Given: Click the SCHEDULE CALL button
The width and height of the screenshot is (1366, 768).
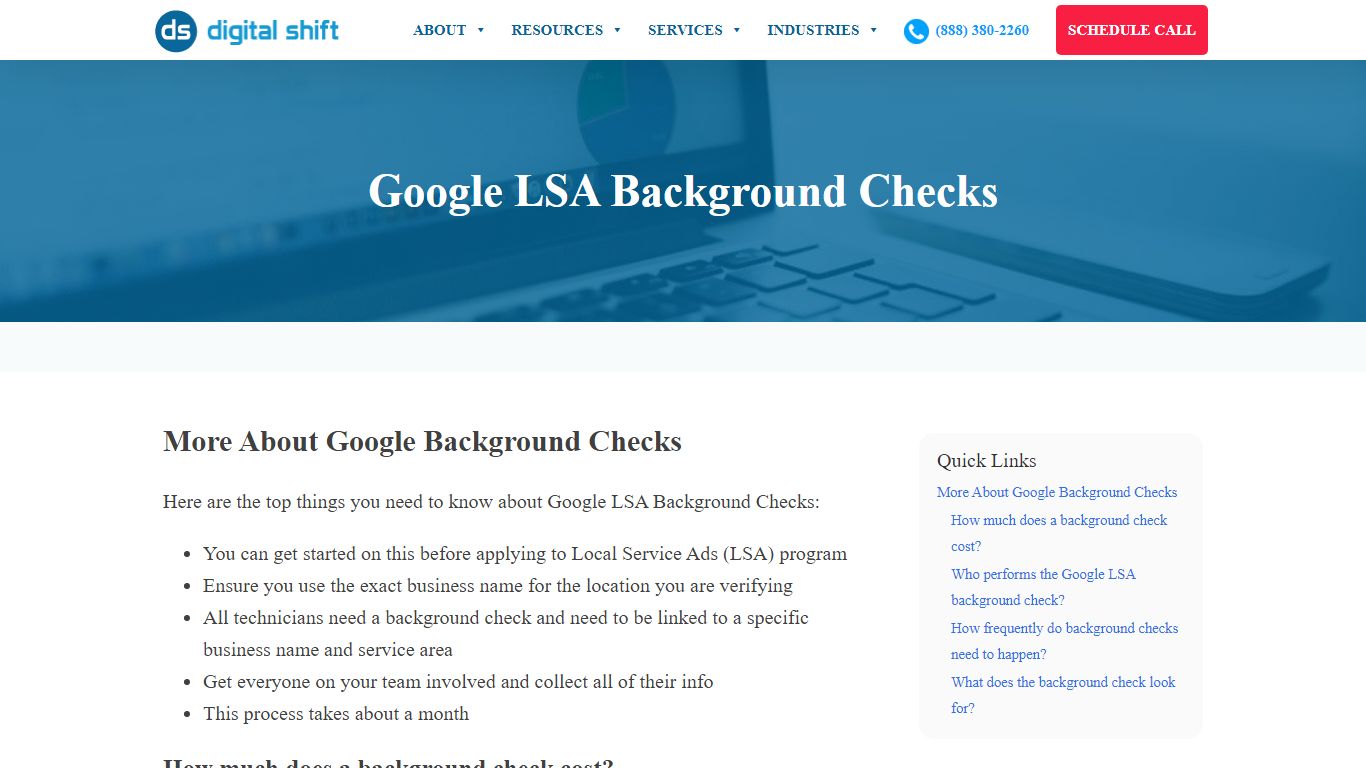Looking at the screenshot, I should (1132, 30).
